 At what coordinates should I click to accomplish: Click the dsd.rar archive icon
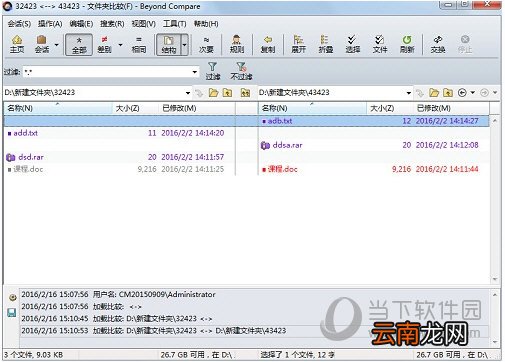[11, 157]
